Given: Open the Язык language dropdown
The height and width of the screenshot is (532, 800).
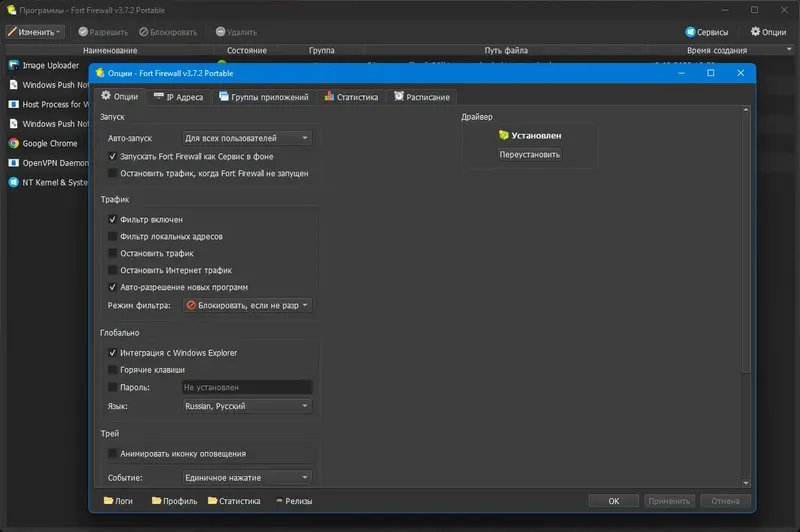Looking at the screenshot, I should click(x=247, y=406).
